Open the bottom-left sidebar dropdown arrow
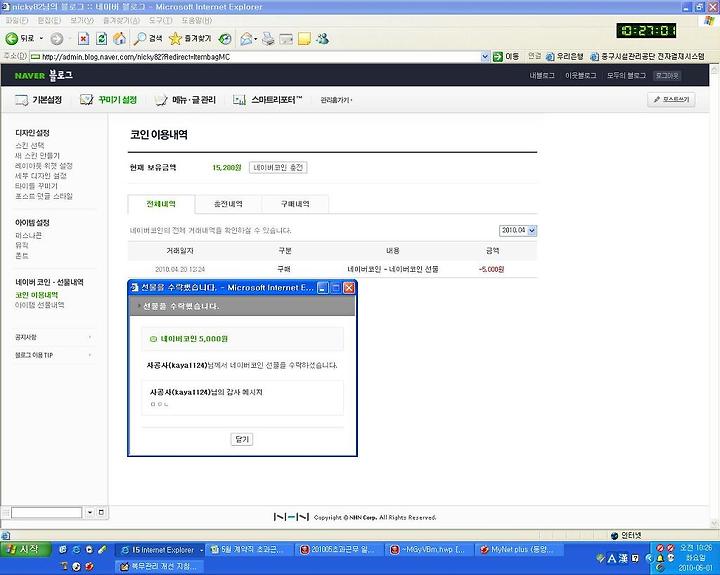Viewport: 720px width, 575px height. 90,512
